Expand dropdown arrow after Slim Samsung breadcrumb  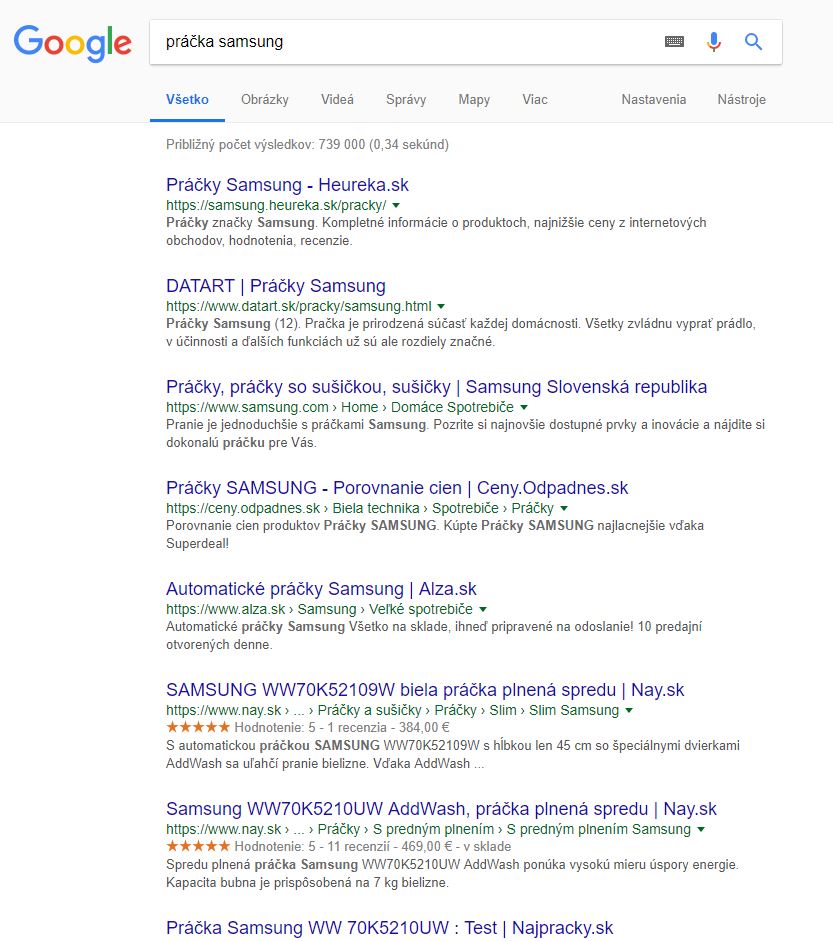pos(629,711)
